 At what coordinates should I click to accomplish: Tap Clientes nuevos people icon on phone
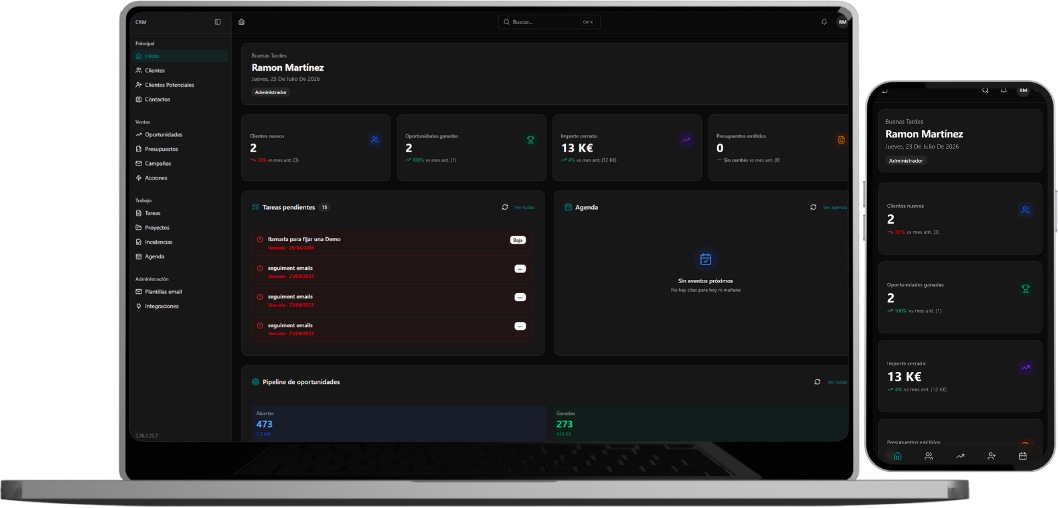click(x=1026, y=210)
